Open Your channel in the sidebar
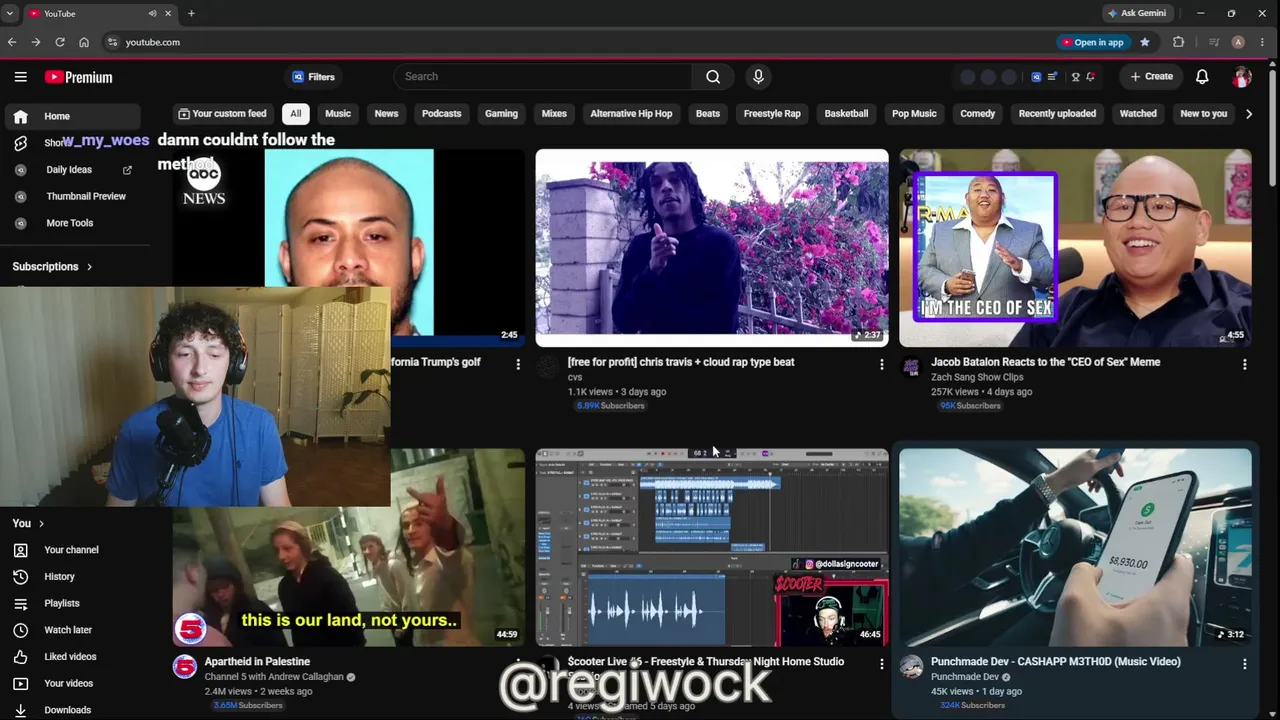Screen dimensions: 1280x720 pos(70,550)
